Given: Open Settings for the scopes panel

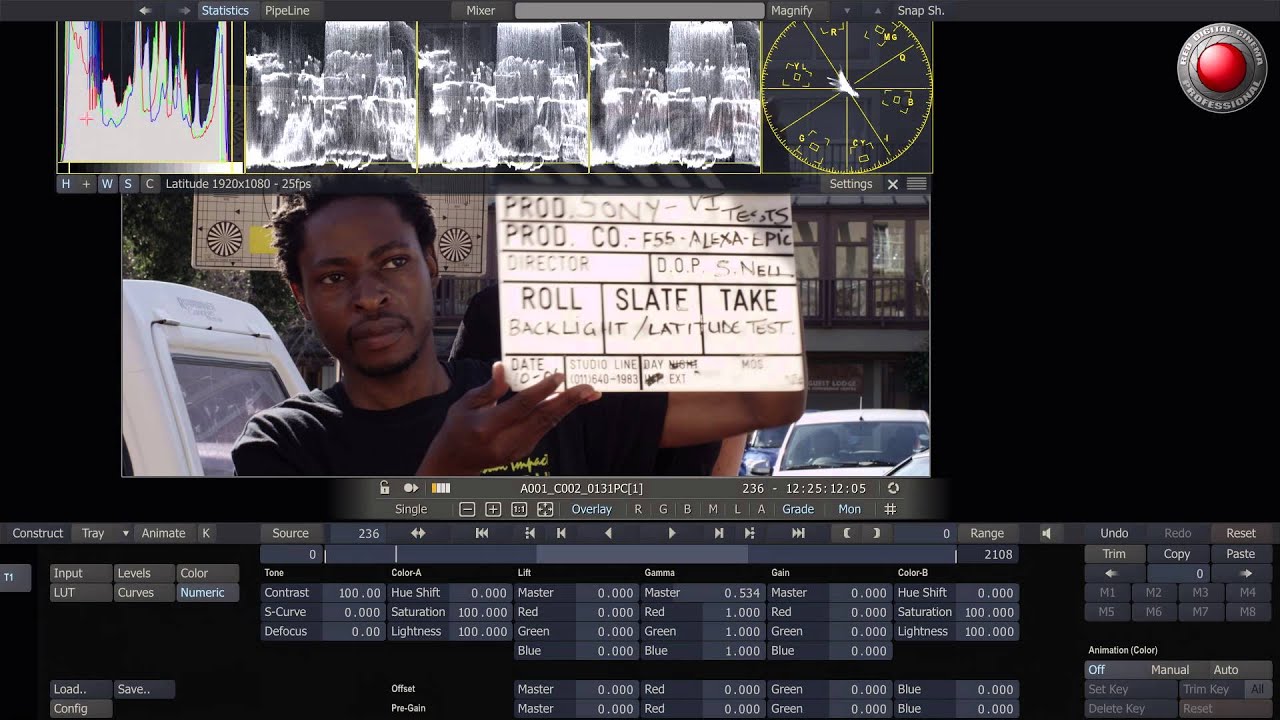Looking at the screenshot, I should [x=851, y=184].
